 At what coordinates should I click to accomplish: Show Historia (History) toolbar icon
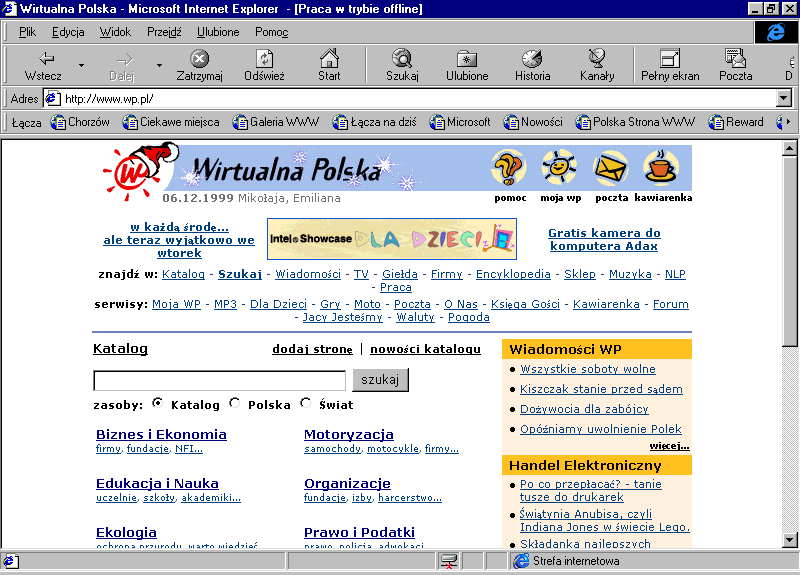tap(532, 60)
